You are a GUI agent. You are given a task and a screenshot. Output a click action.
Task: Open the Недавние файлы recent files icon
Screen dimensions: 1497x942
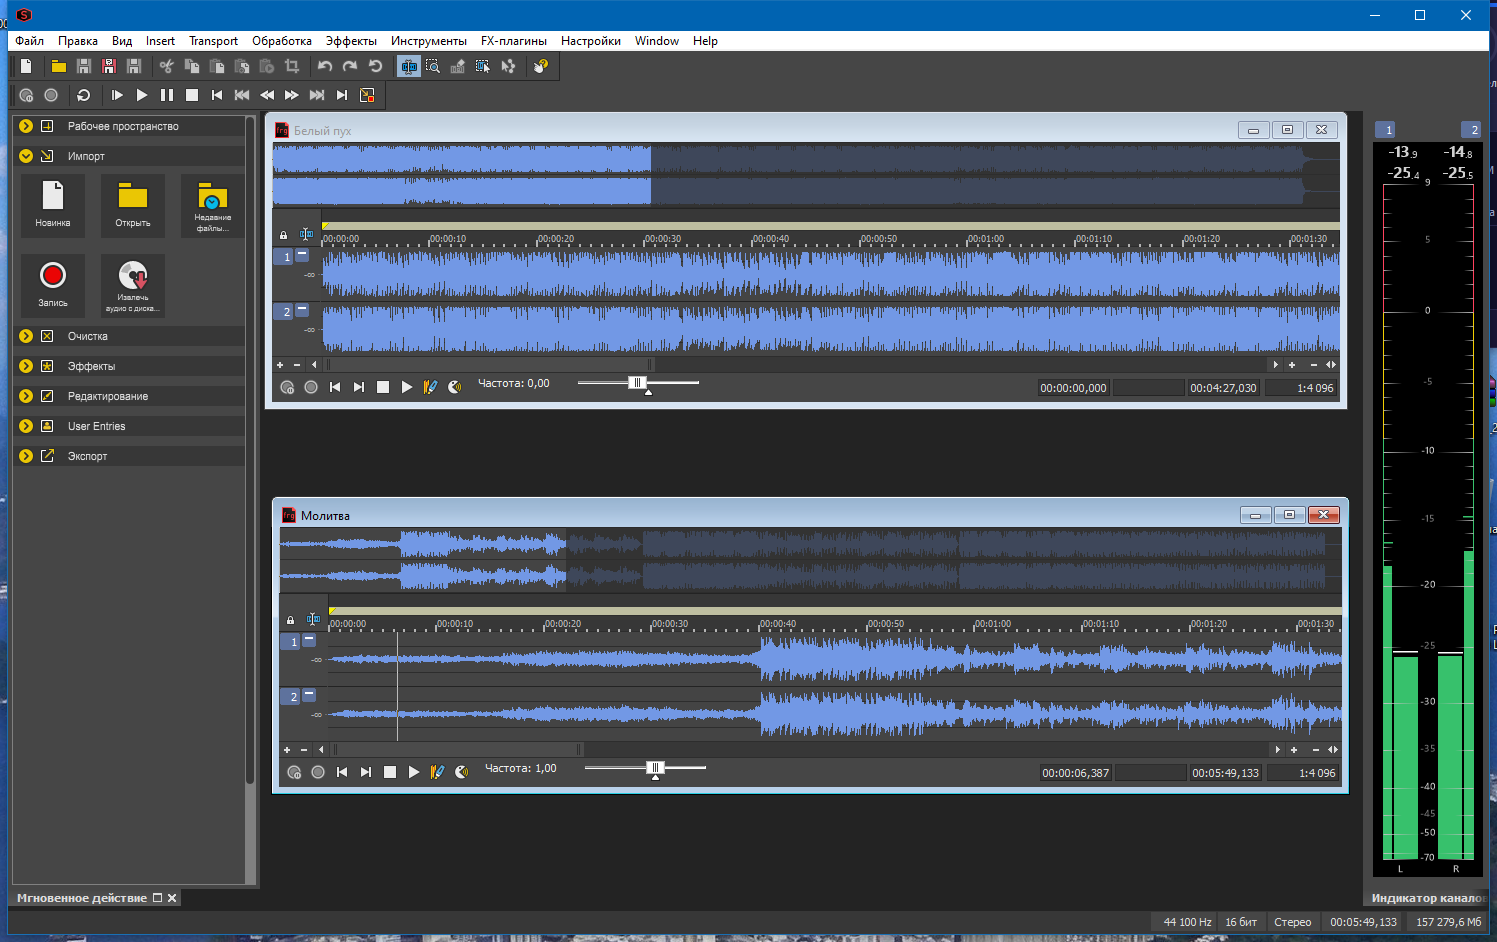click(213, 205)
